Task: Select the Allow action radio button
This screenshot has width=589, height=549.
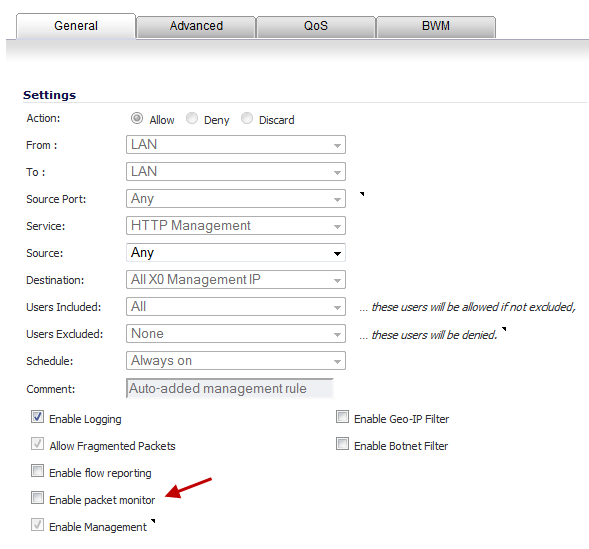Action: [x=137, y=119]
